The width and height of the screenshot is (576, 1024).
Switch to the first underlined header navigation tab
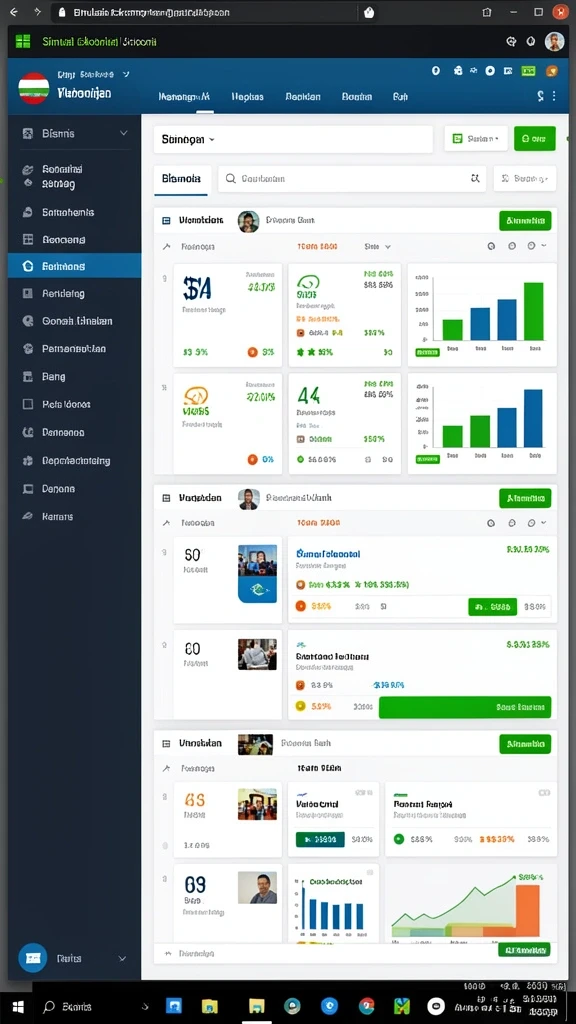pyautogui.click(x=184, y=97)
